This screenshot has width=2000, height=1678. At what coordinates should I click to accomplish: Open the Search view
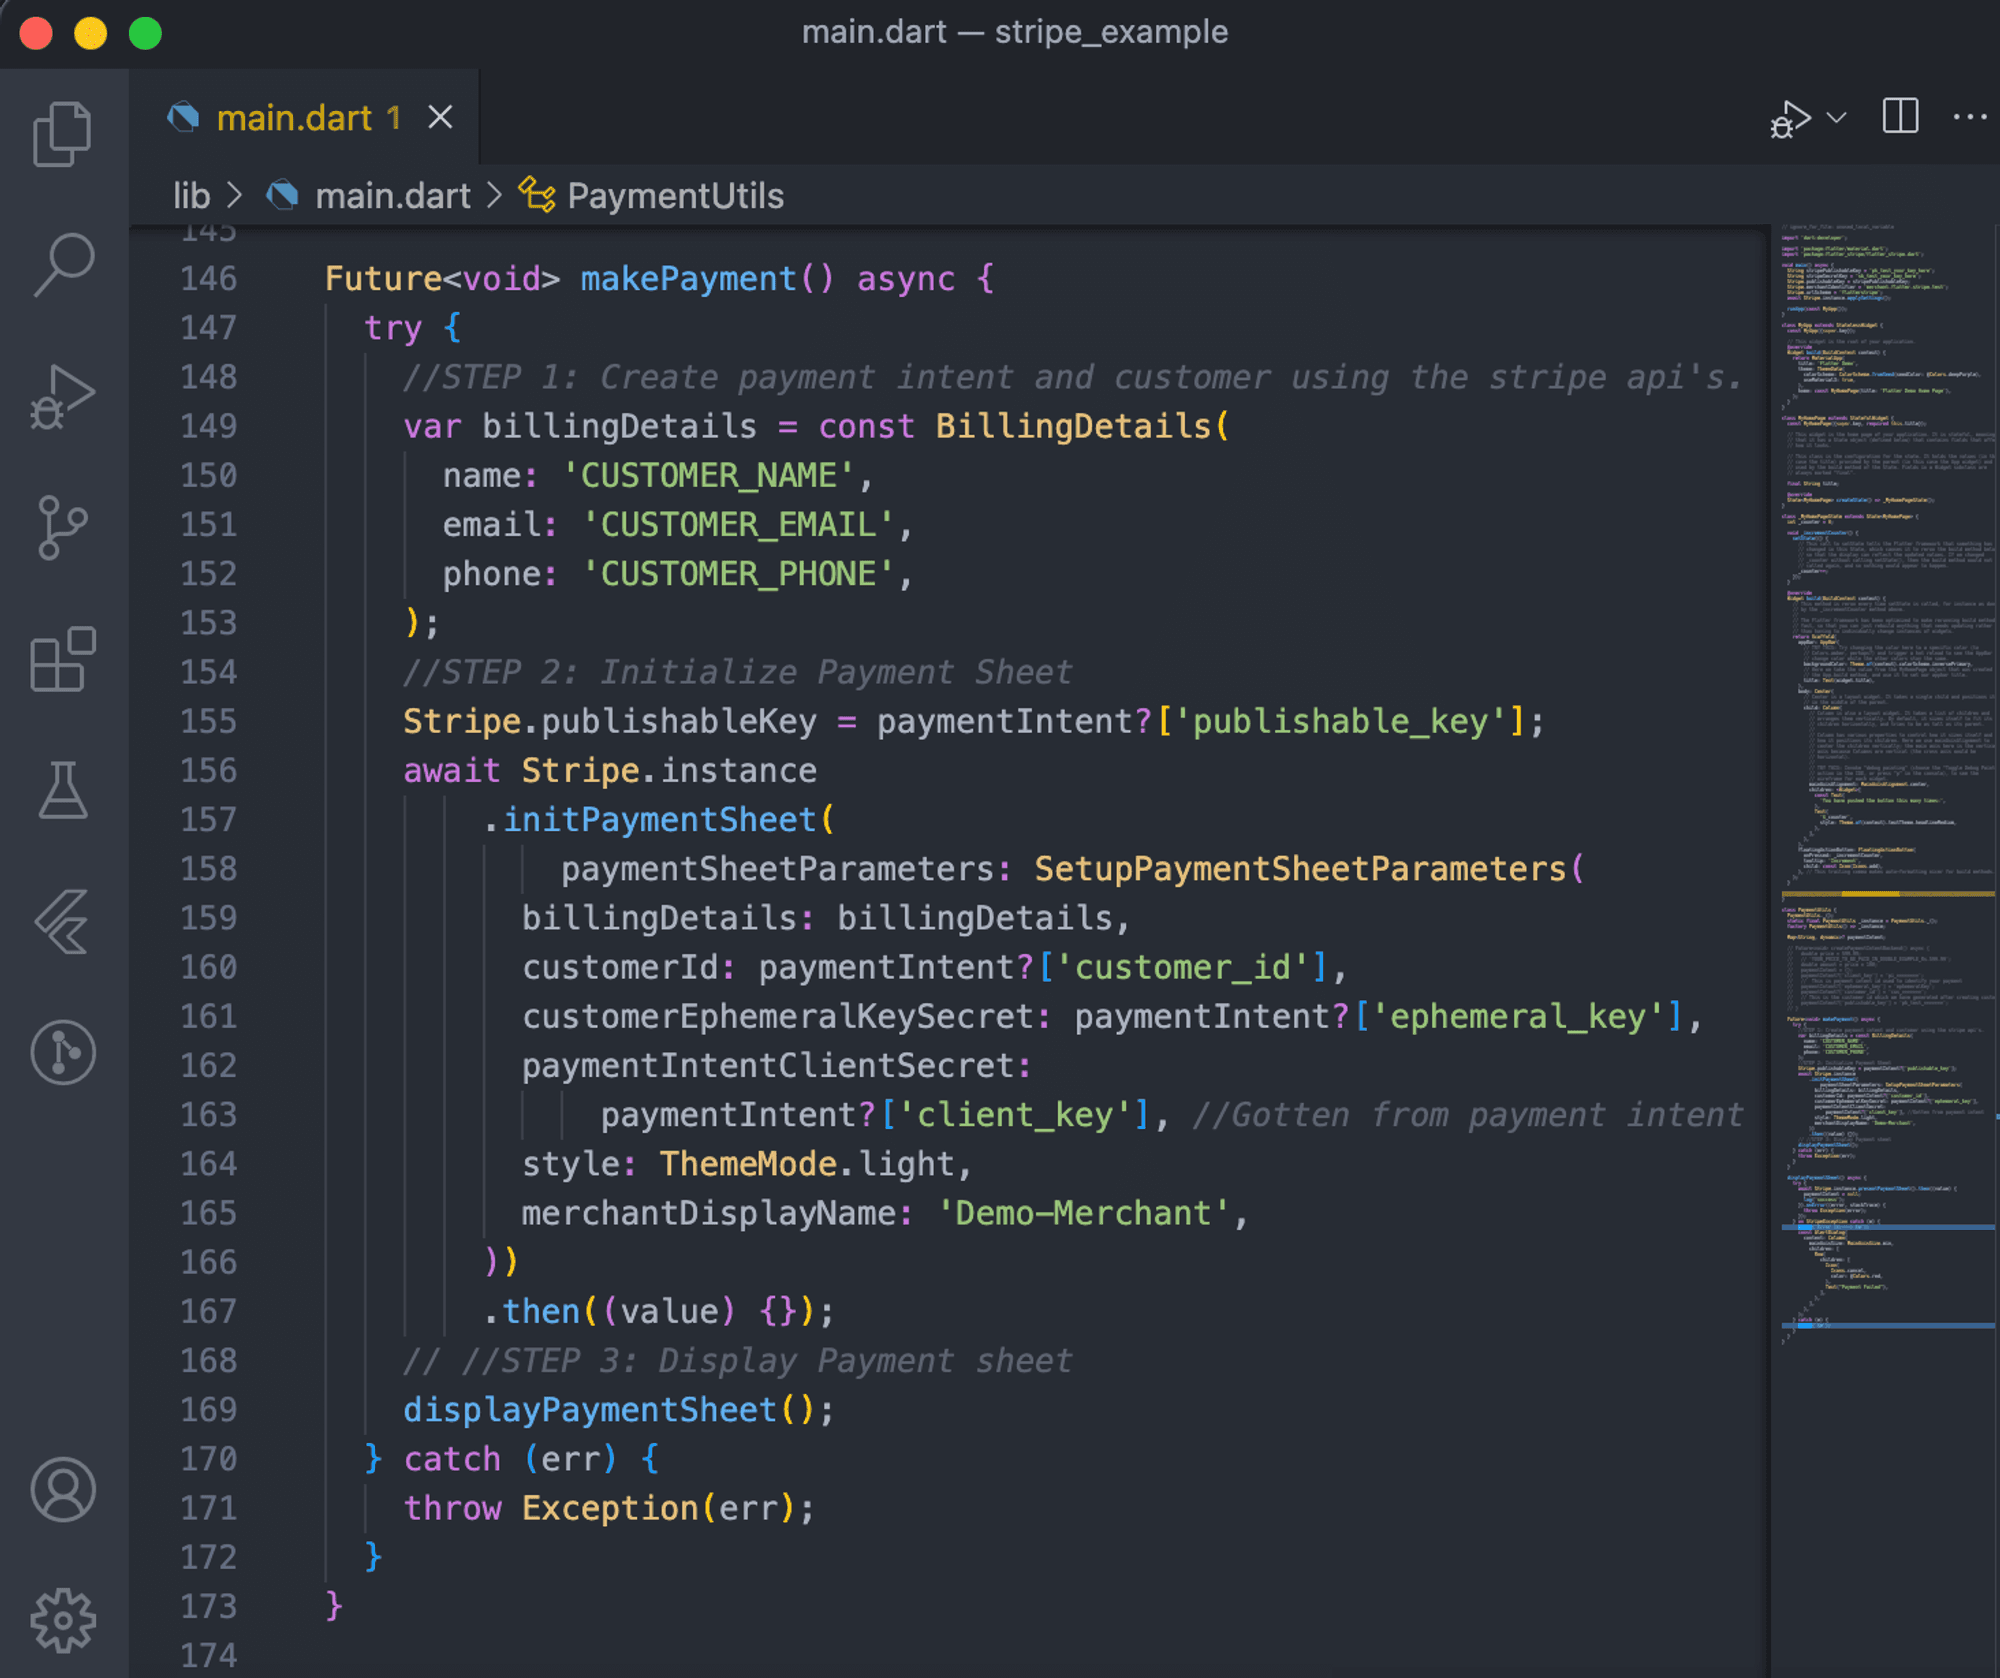point(62,264)
